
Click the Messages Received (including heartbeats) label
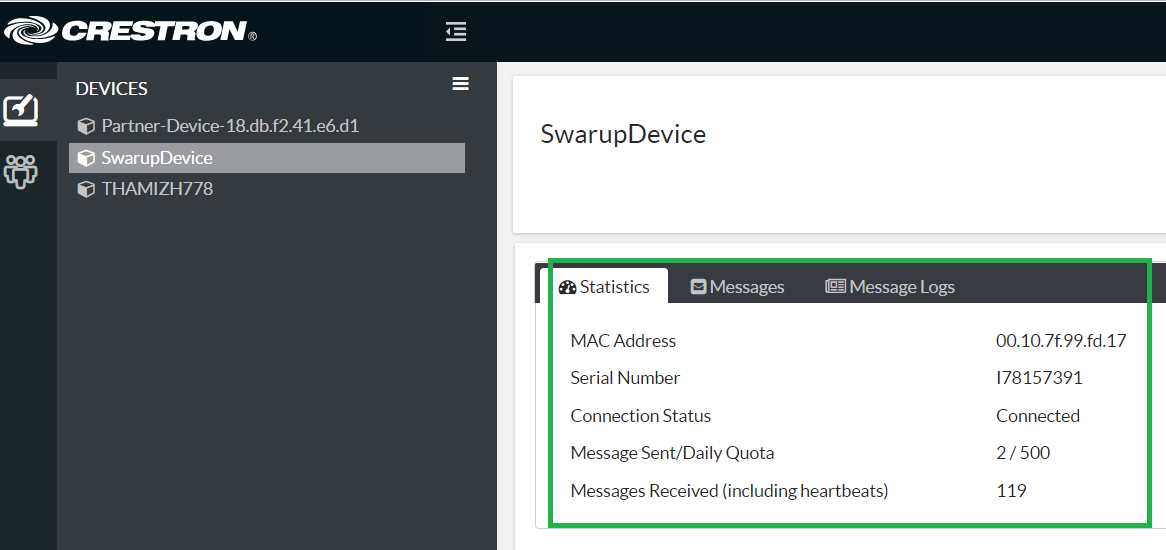729,491
